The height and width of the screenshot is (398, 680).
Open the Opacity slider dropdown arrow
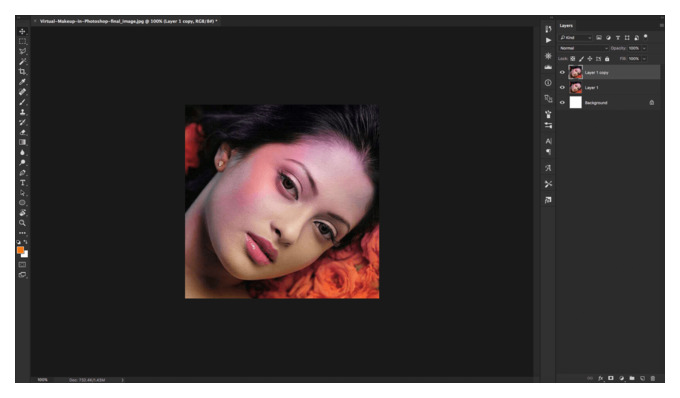tap(644, 48)
